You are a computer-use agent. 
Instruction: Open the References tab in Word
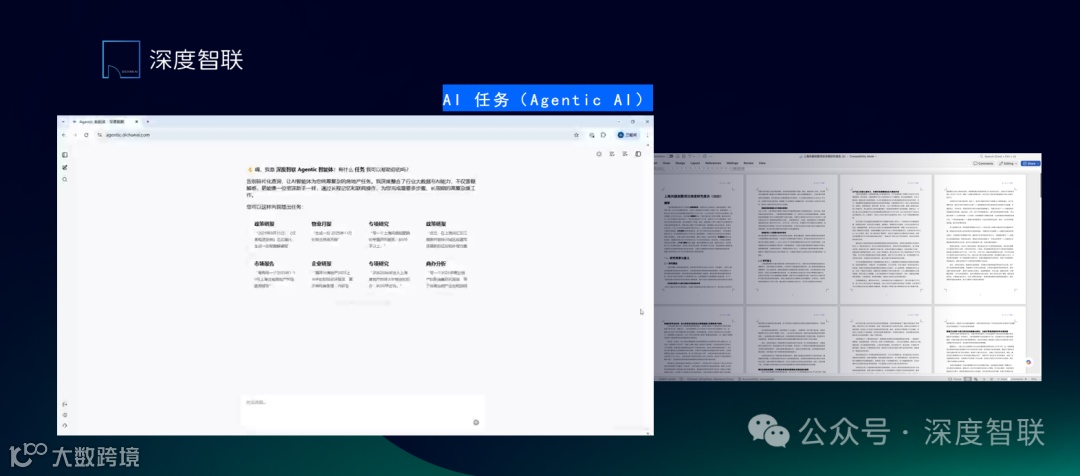click(x=713, y=163)
